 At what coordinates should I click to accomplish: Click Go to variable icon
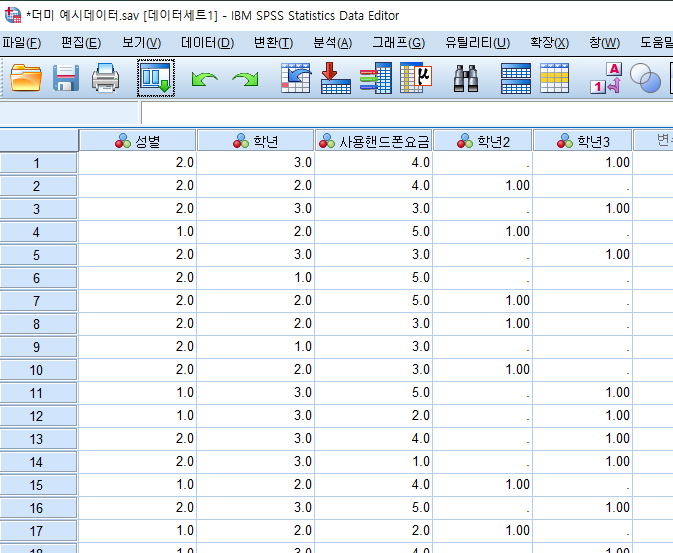point(336,78)
